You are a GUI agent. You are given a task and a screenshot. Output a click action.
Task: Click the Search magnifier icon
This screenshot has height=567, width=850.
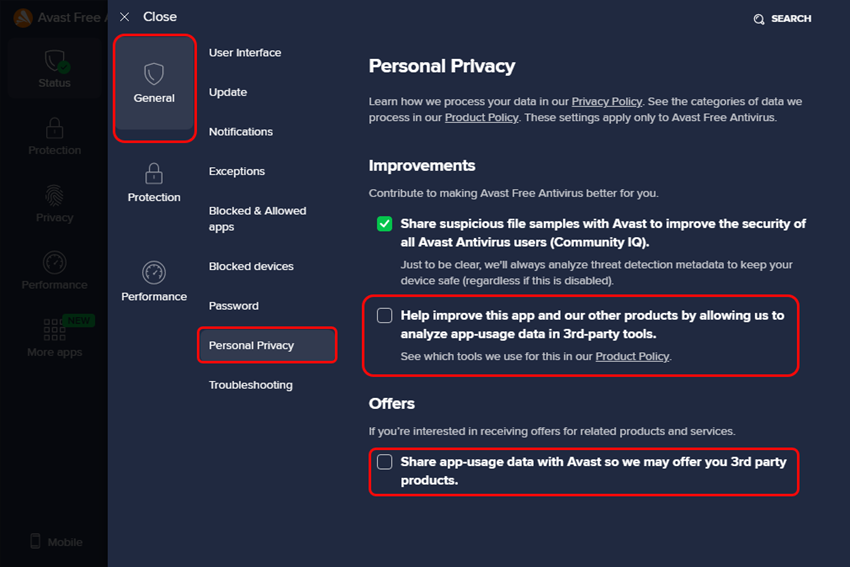(759, 19)
